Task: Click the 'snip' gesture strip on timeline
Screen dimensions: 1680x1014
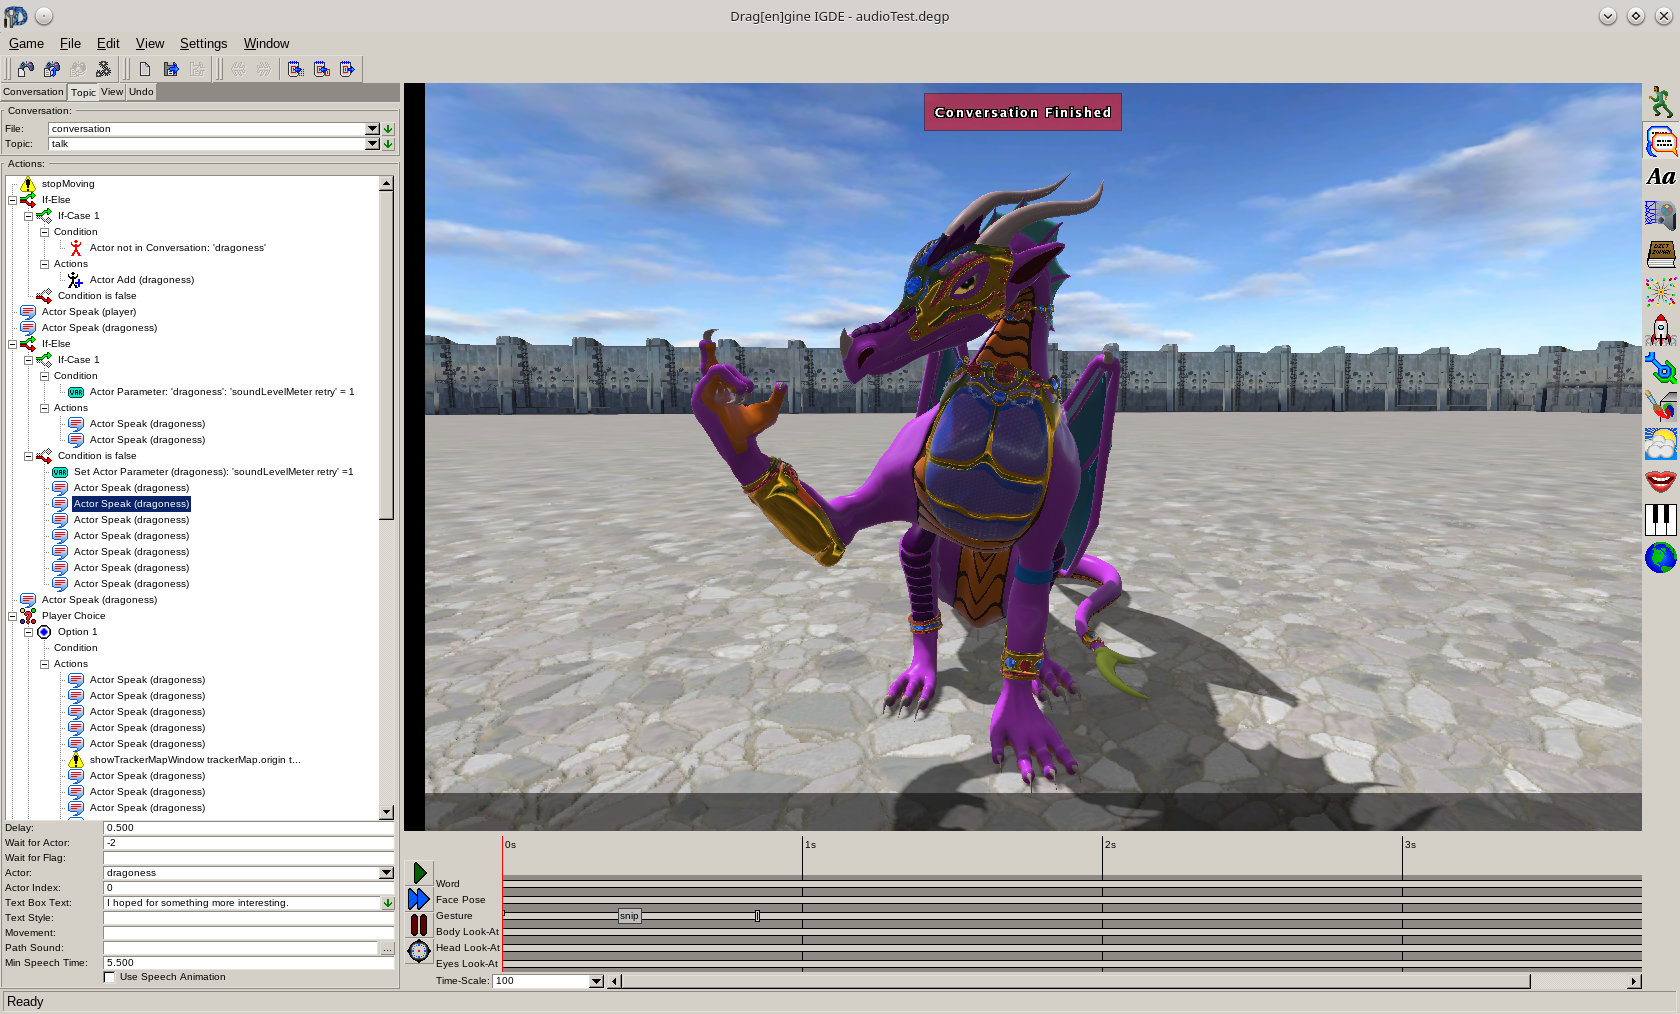Action: pyautogui.click(x=629, y=916)
